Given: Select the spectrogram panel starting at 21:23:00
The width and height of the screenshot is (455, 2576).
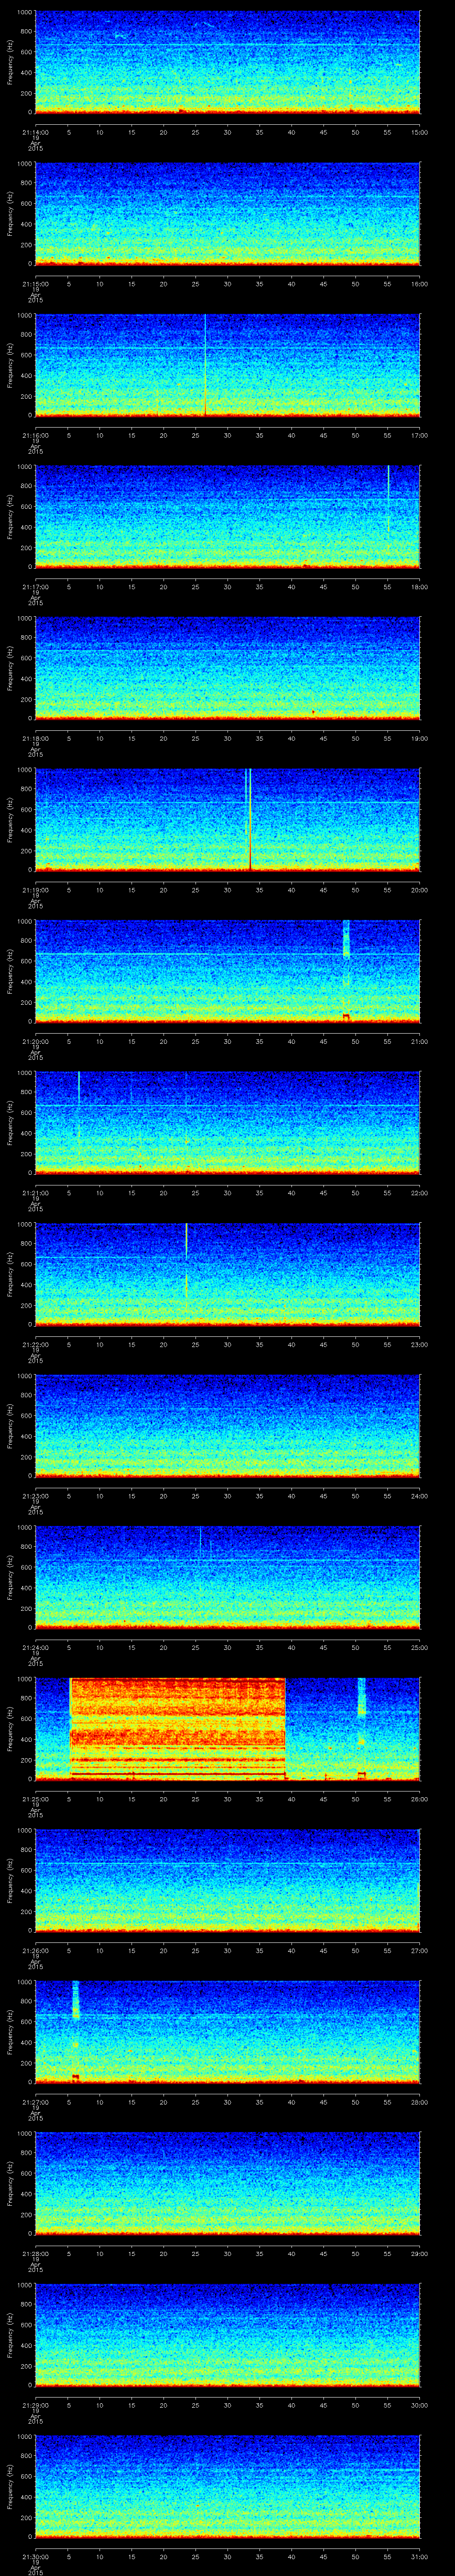Looking at the screenshot, I should click(227, 1425).
